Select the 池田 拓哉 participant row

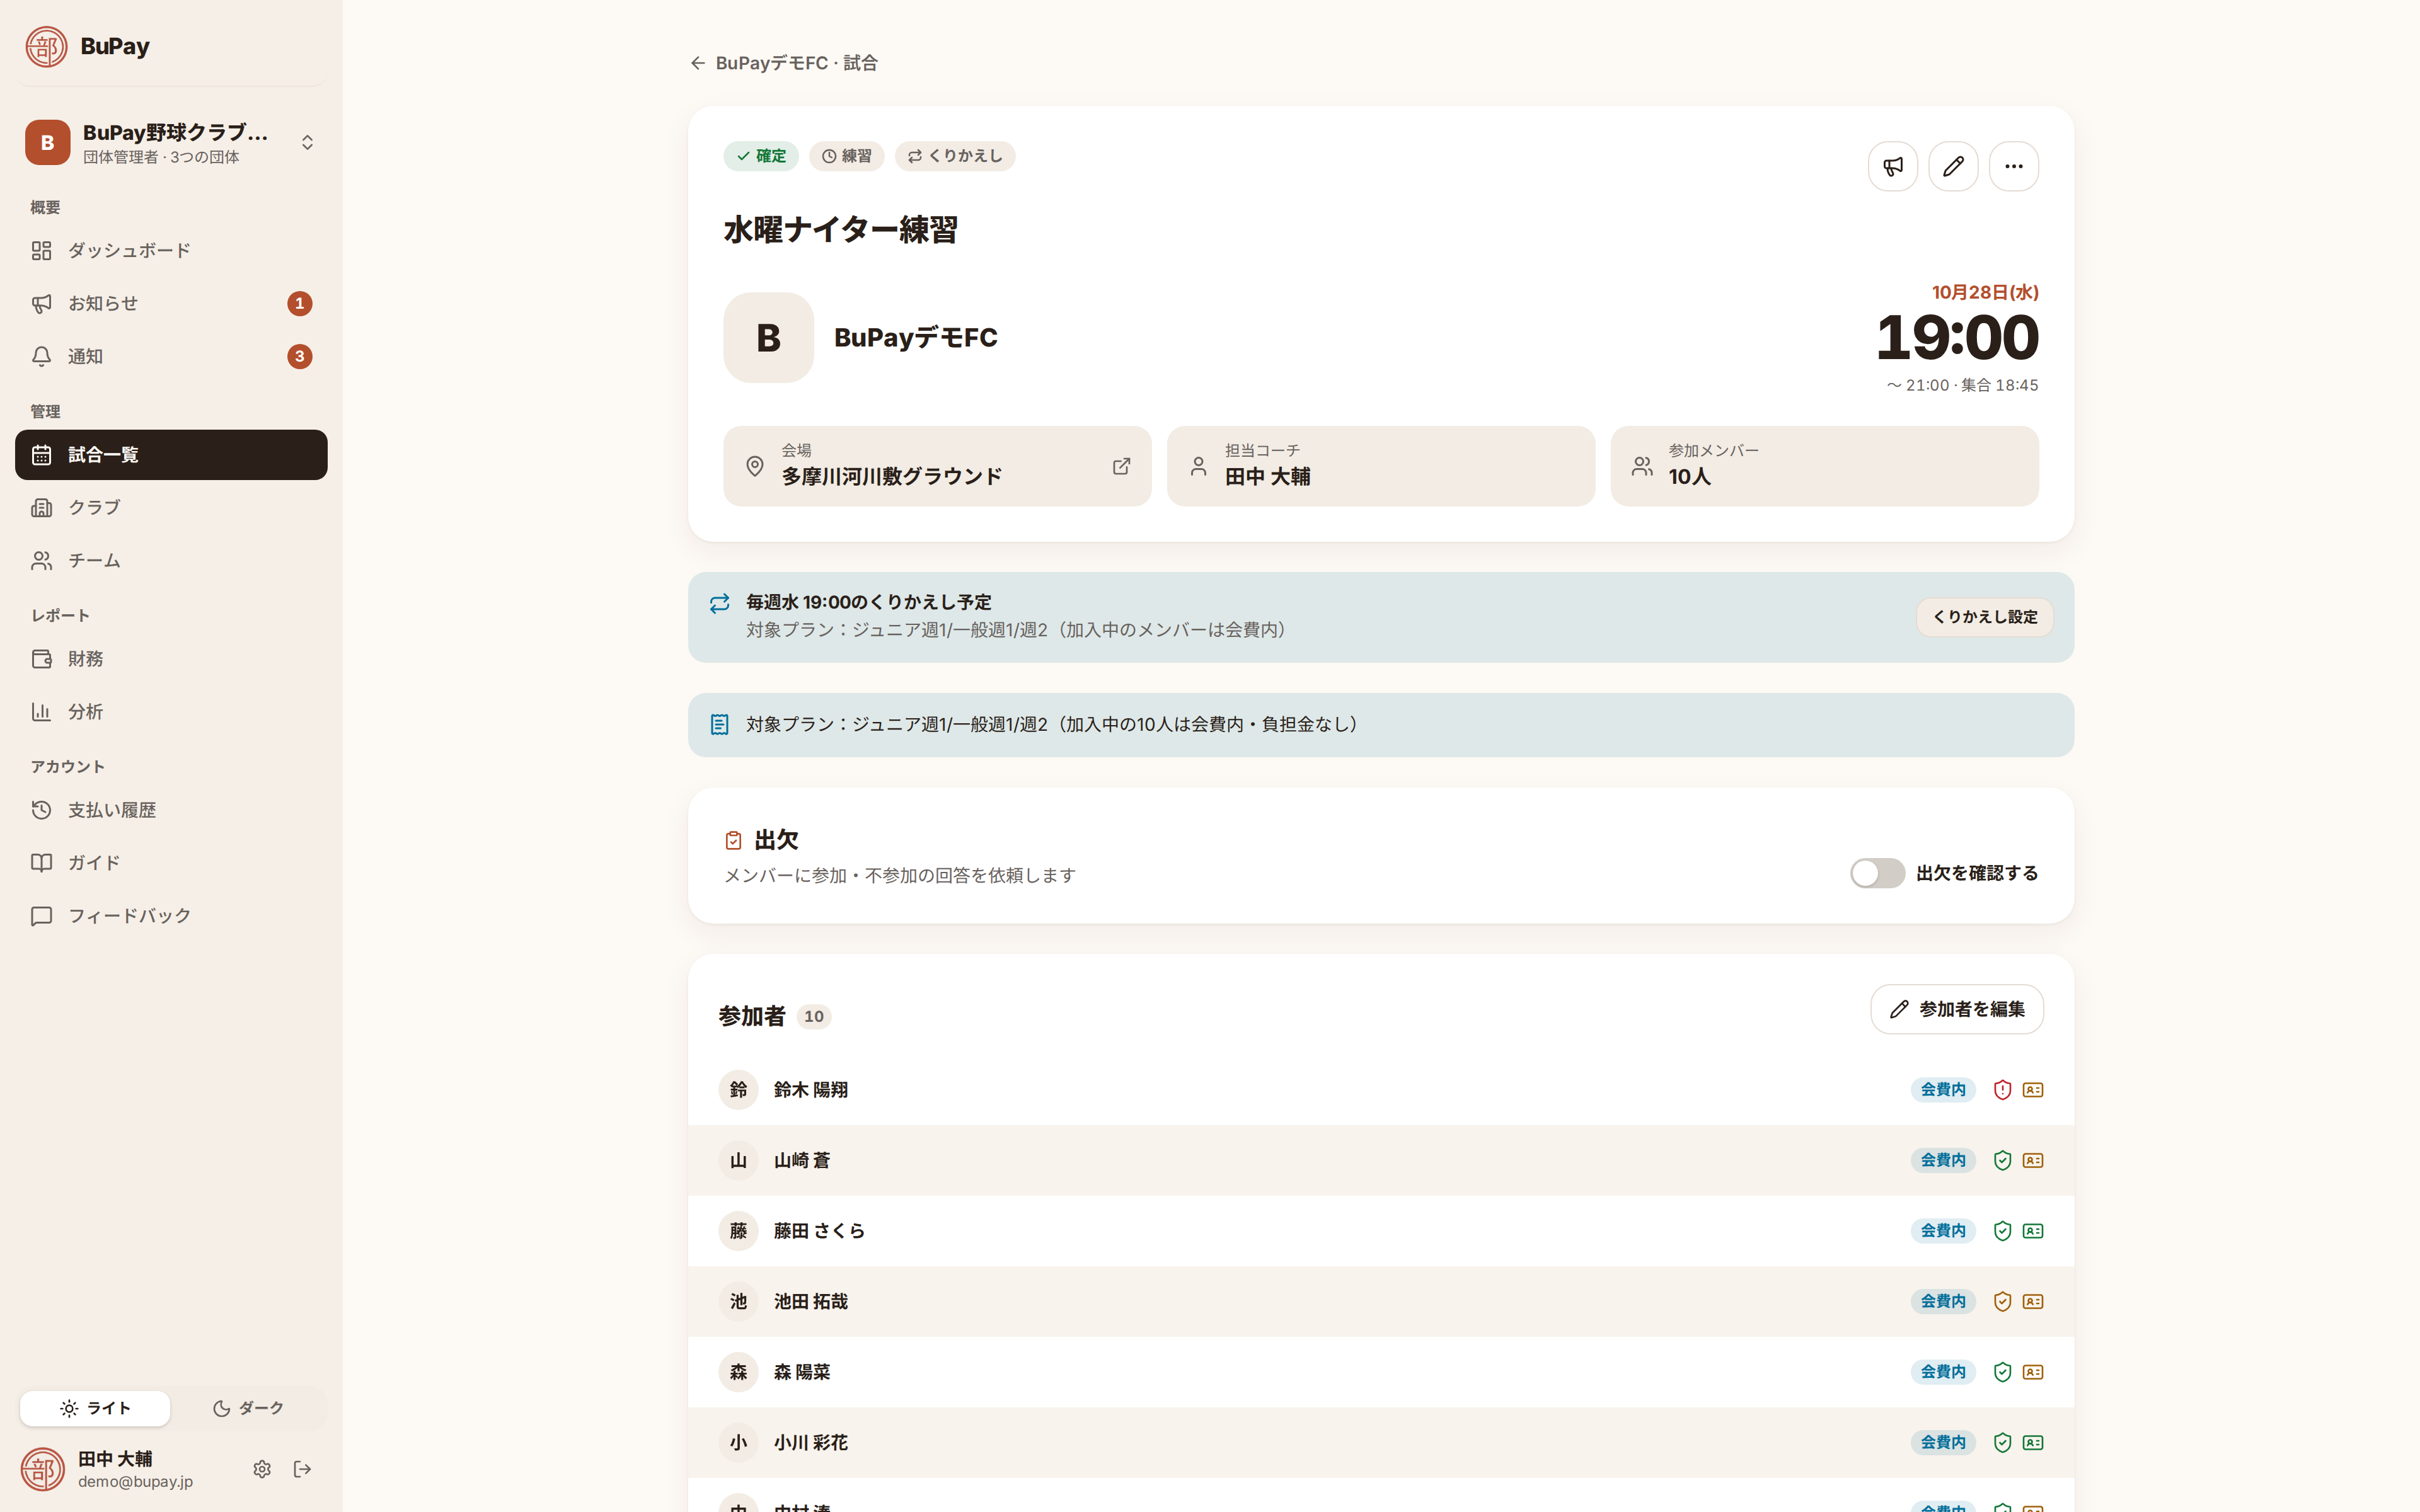[x=1380, y=1301]
